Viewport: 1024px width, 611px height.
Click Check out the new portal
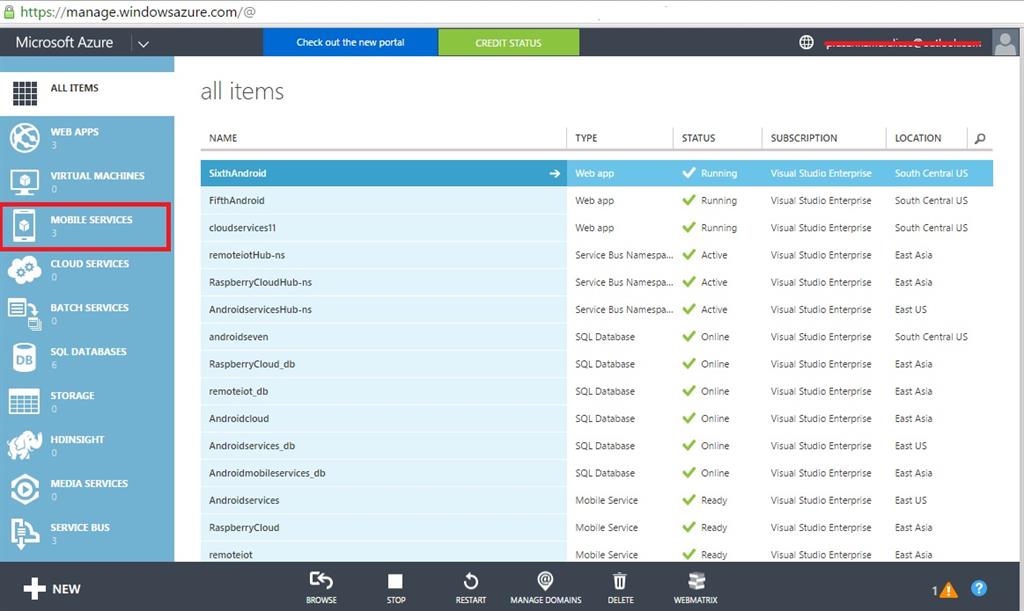(x=351, y=42)
